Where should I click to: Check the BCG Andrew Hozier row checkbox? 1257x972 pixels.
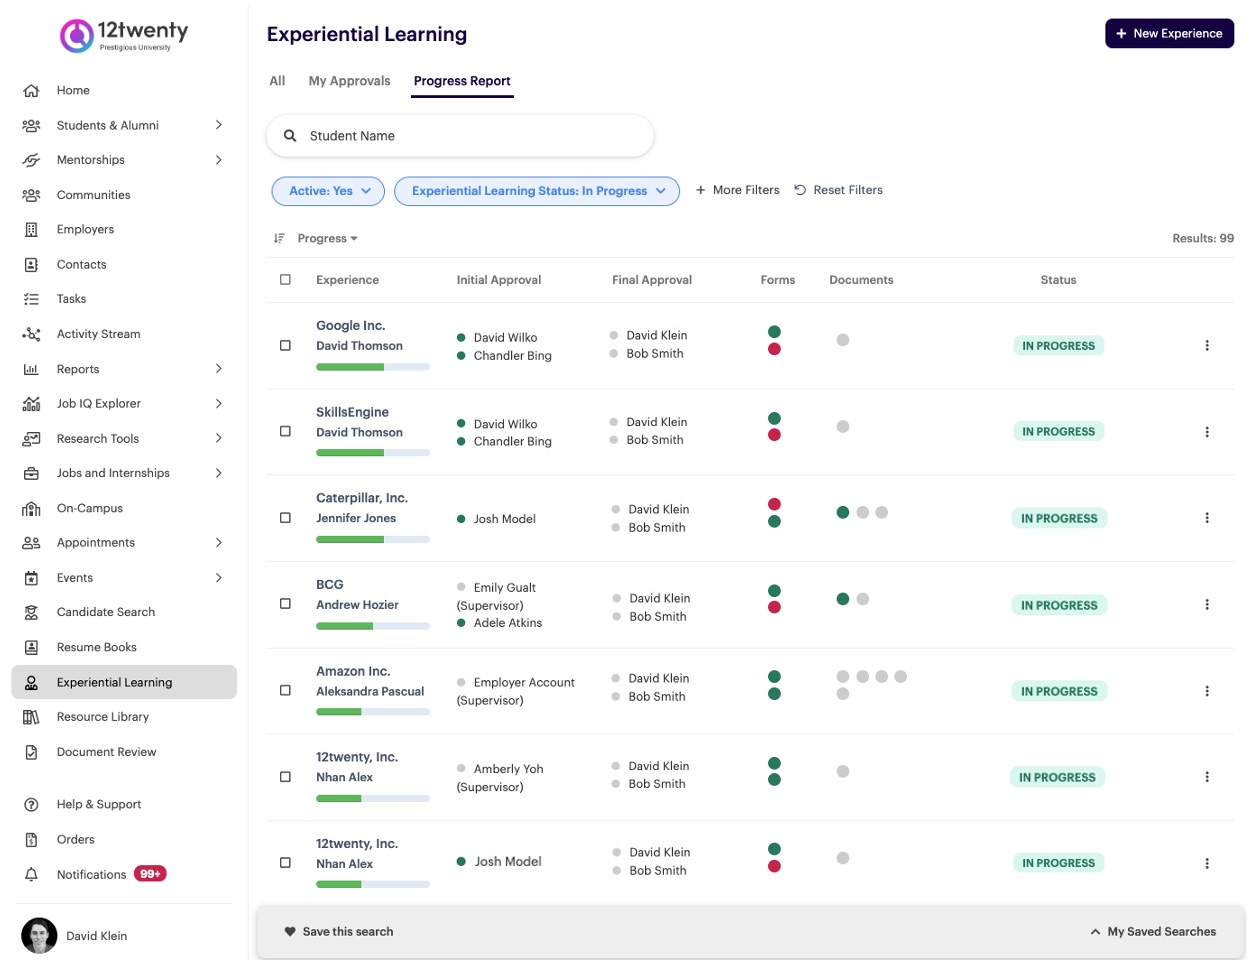[x=285, y=604]
